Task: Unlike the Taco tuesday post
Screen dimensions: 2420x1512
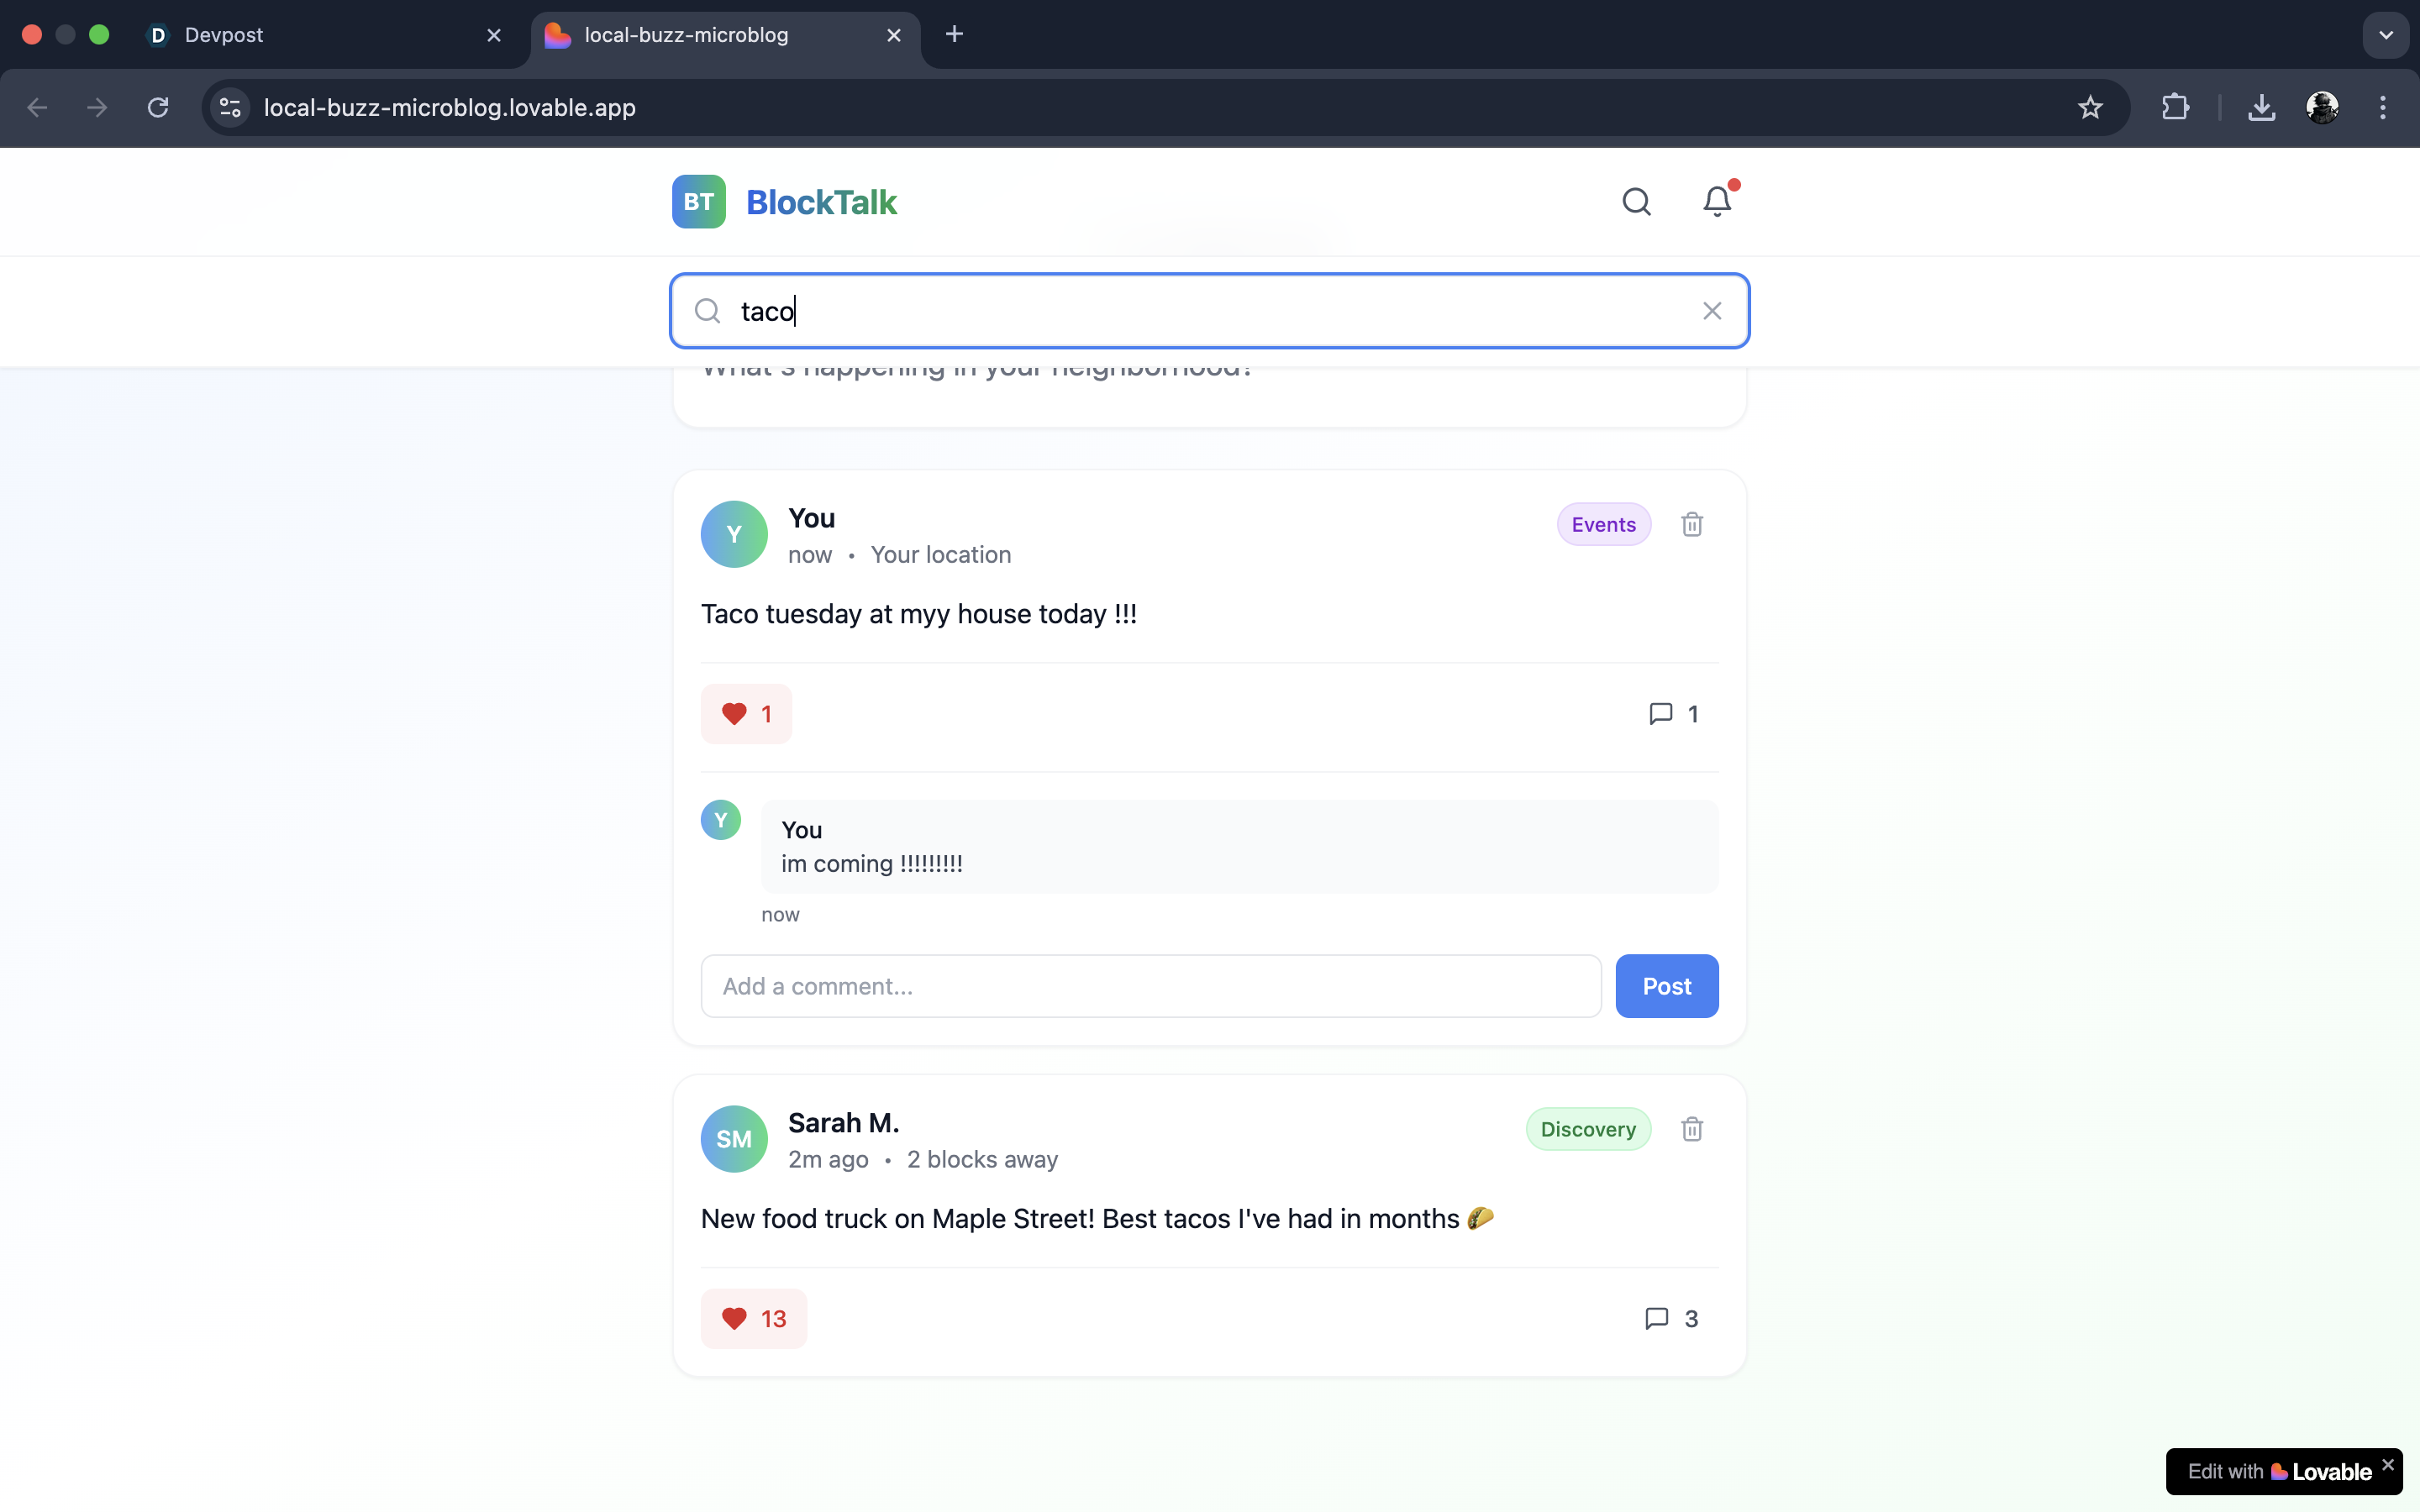Action: (746, 714)
